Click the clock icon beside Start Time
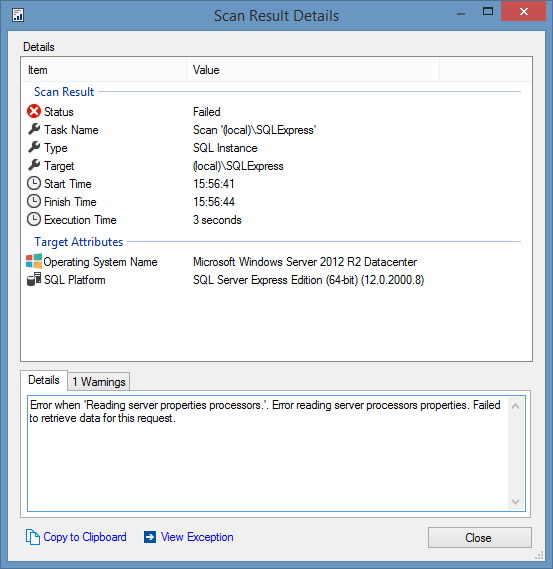553x569 pixels. pyautogui.click(x=34, y=183)
